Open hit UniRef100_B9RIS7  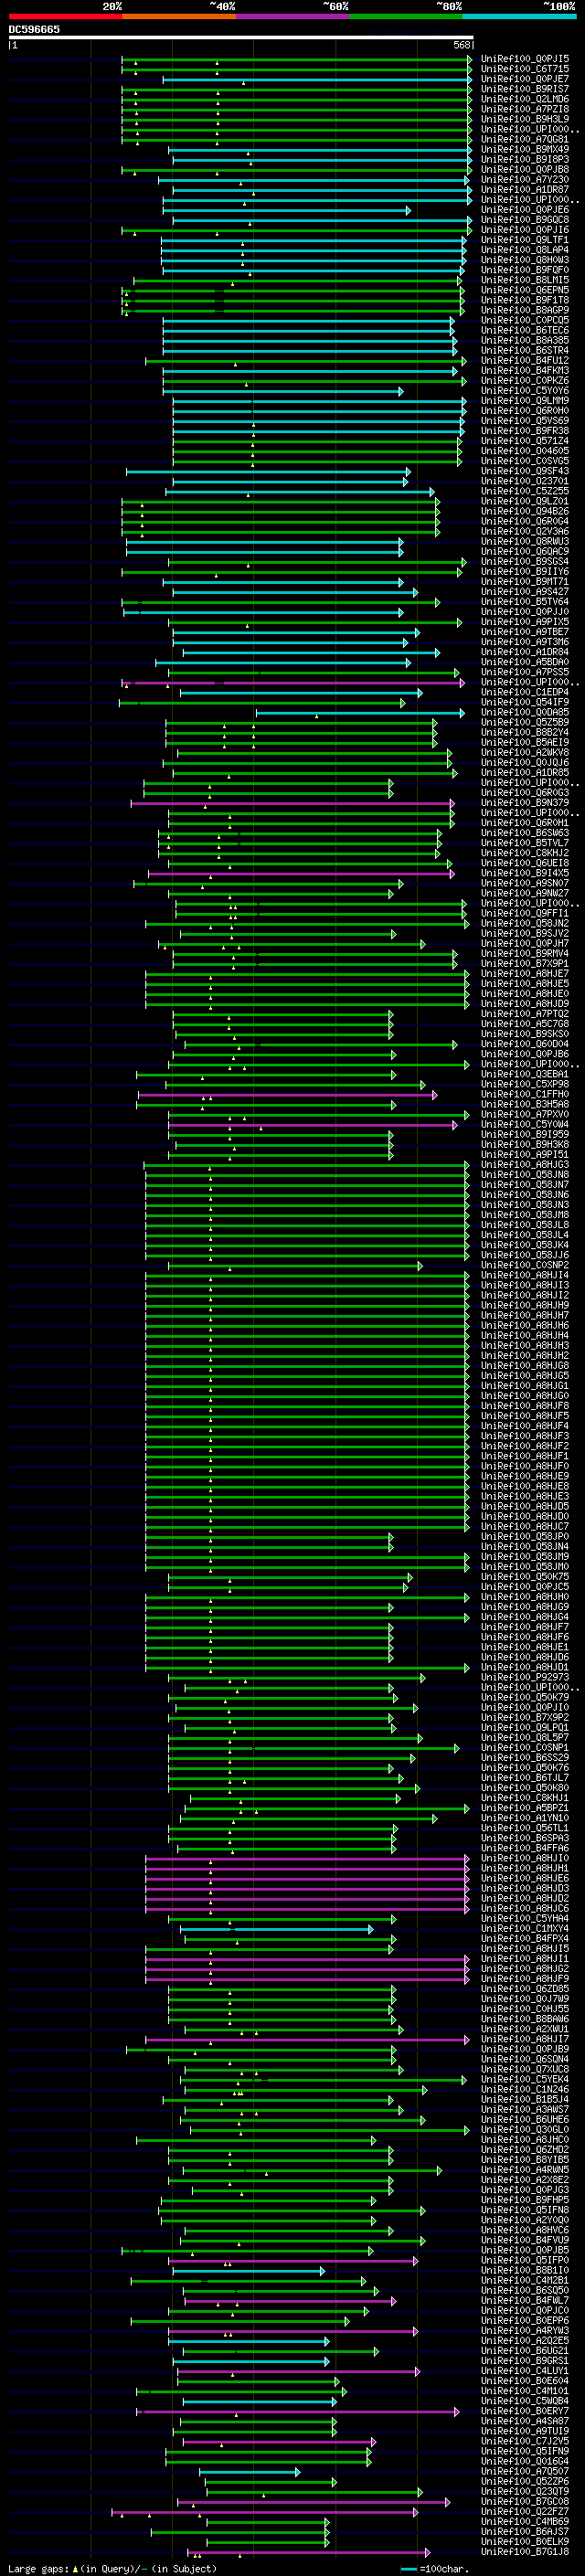pos(525,89)
